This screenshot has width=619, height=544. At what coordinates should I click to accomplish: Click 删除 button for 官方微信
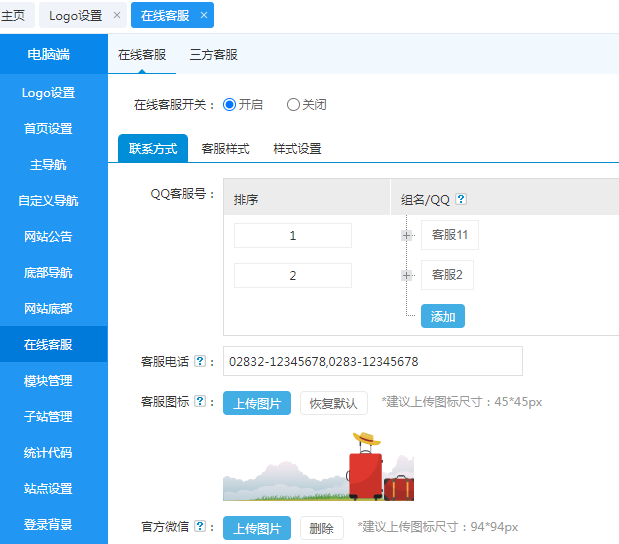click(x=321, y=527)
